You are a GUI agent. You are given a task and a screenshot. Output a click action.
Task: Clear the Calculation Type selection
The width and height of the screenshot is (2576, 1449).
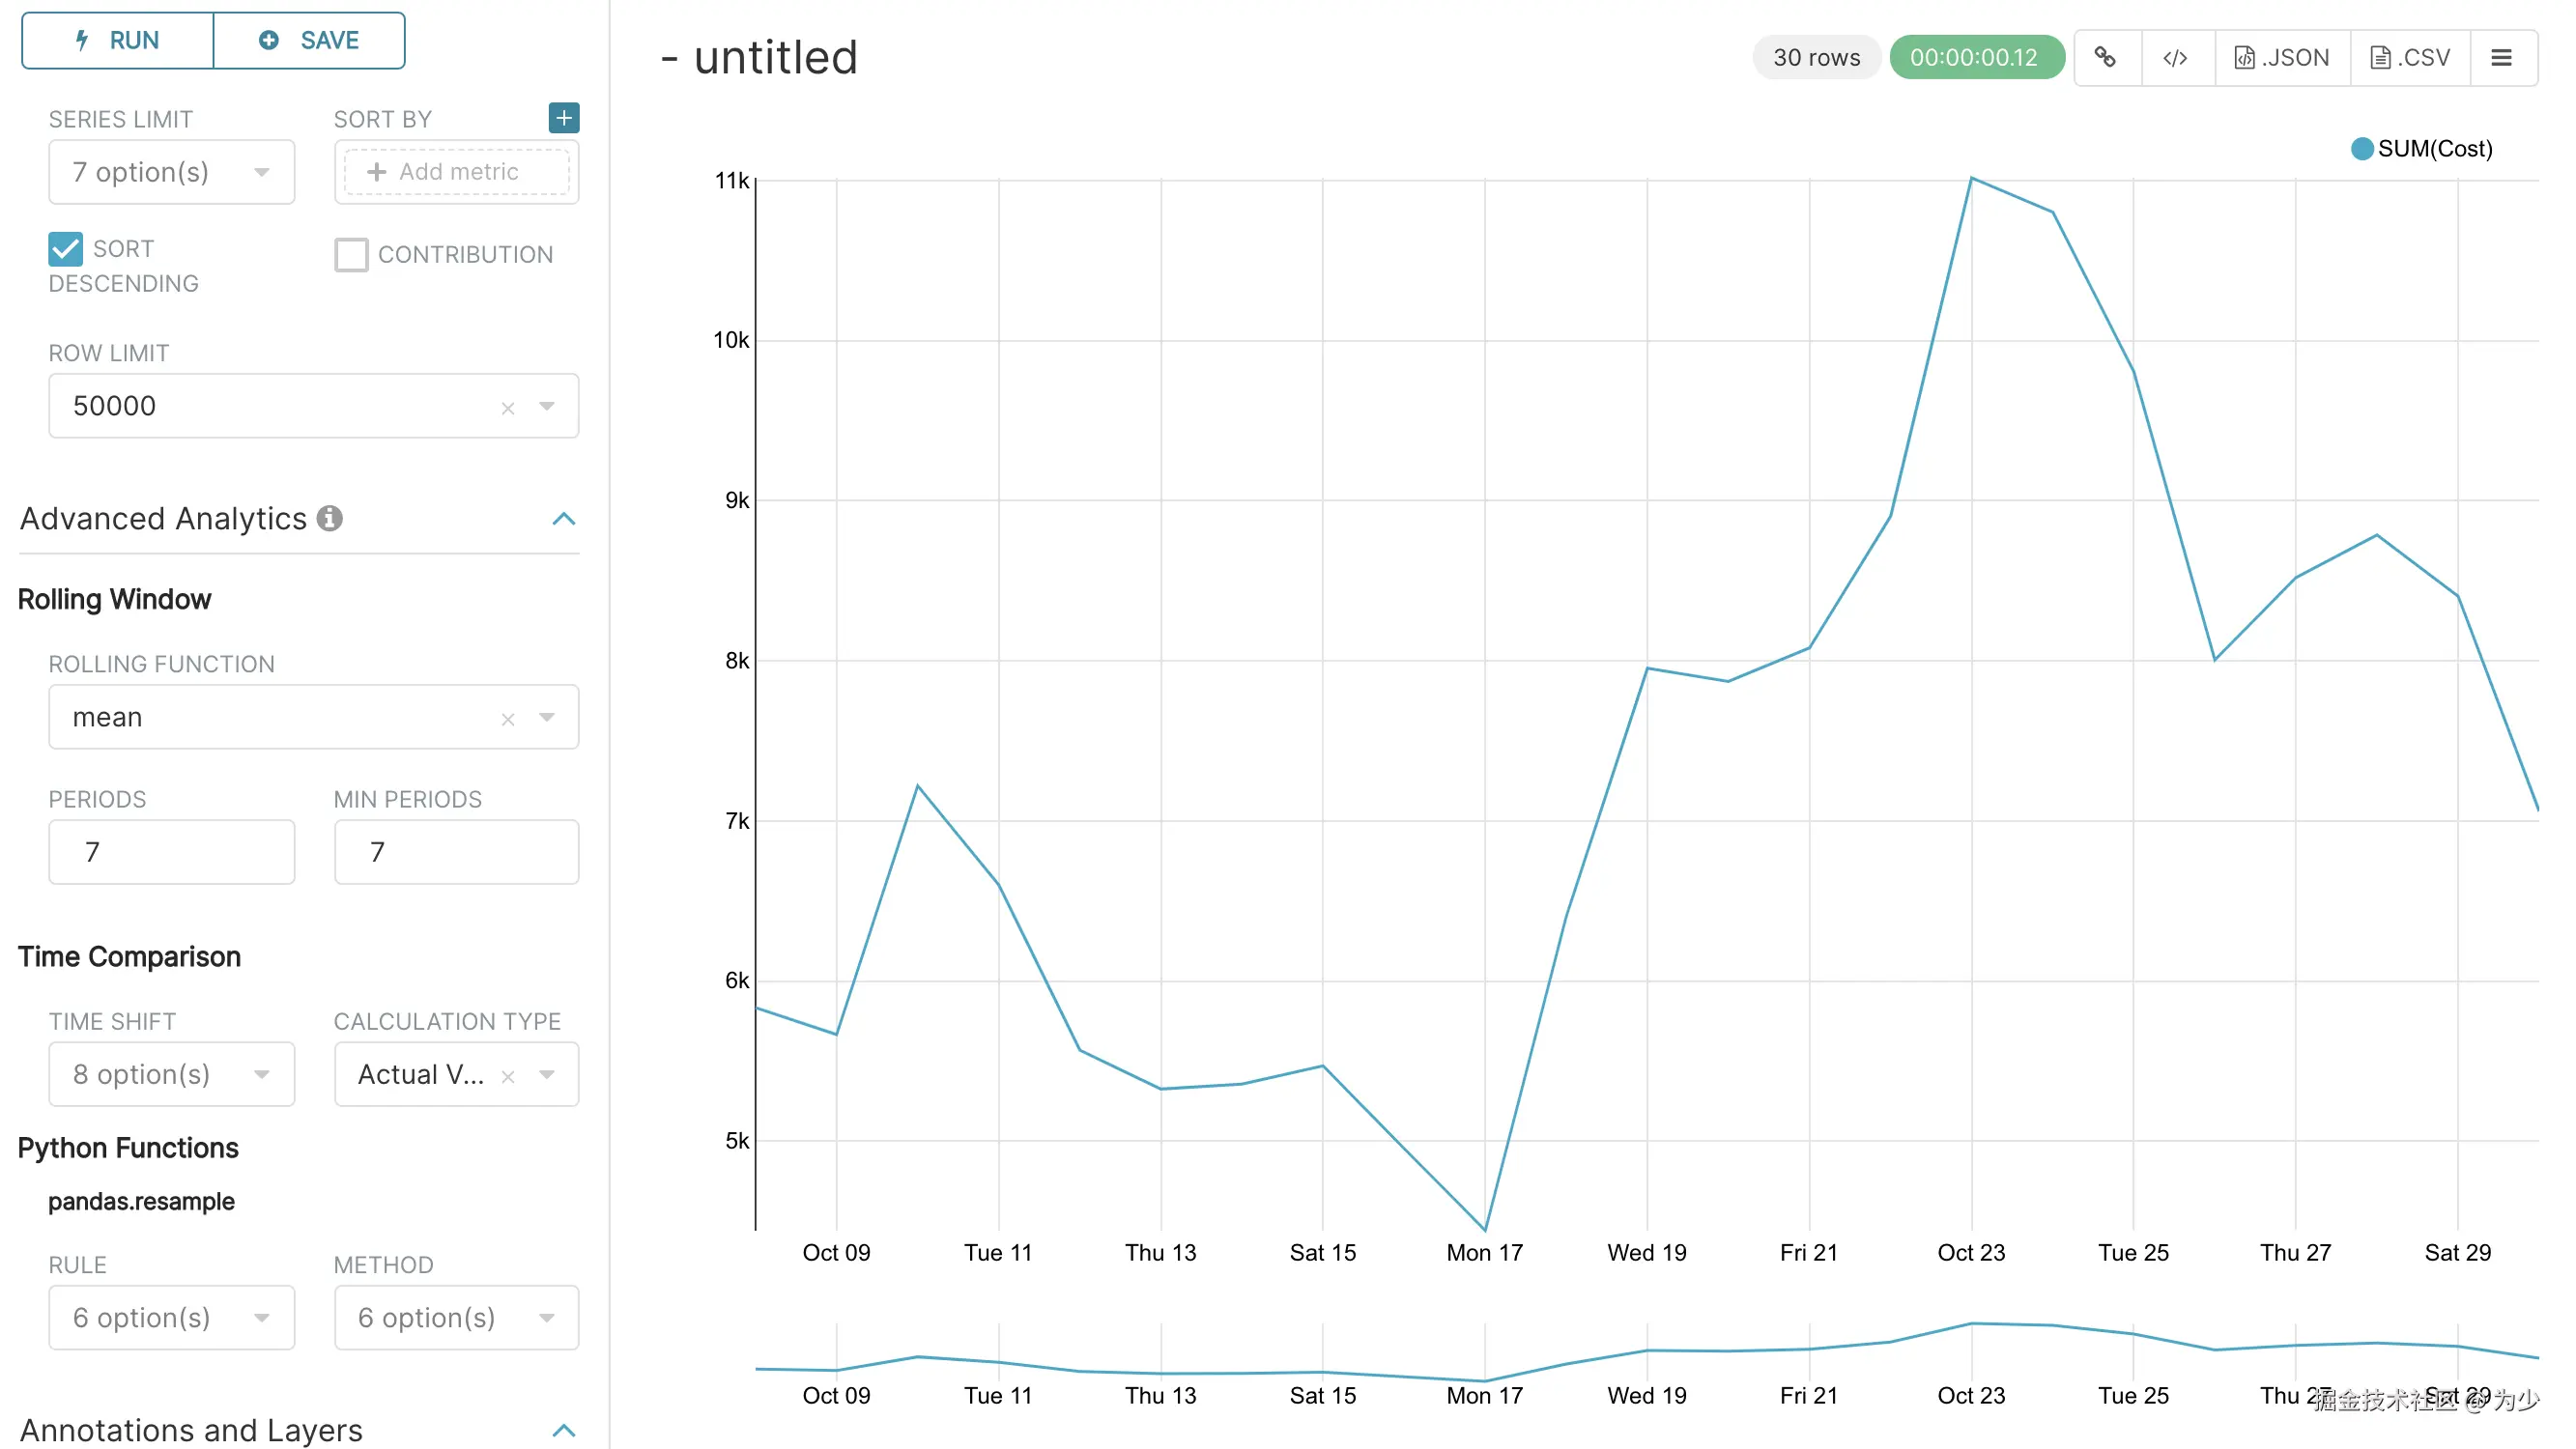[x=508, y=1076]
